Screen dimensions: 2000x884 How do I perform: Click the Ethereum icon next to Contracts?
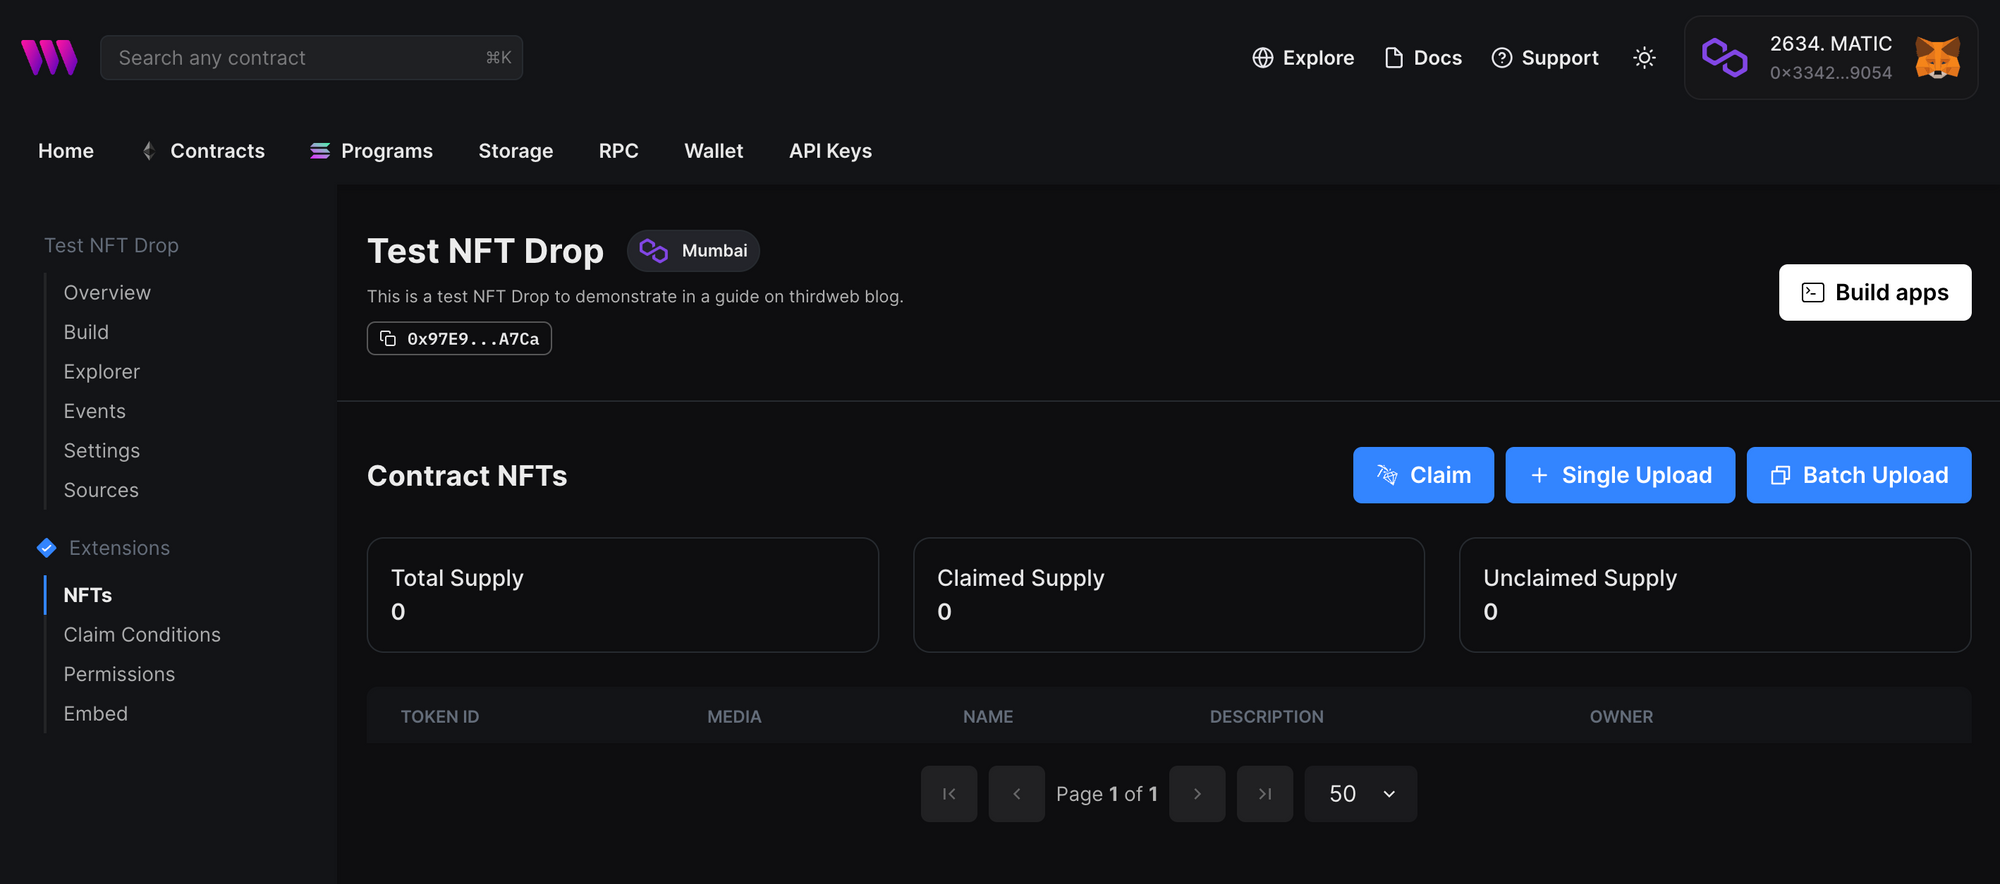(x=149, y=151)
